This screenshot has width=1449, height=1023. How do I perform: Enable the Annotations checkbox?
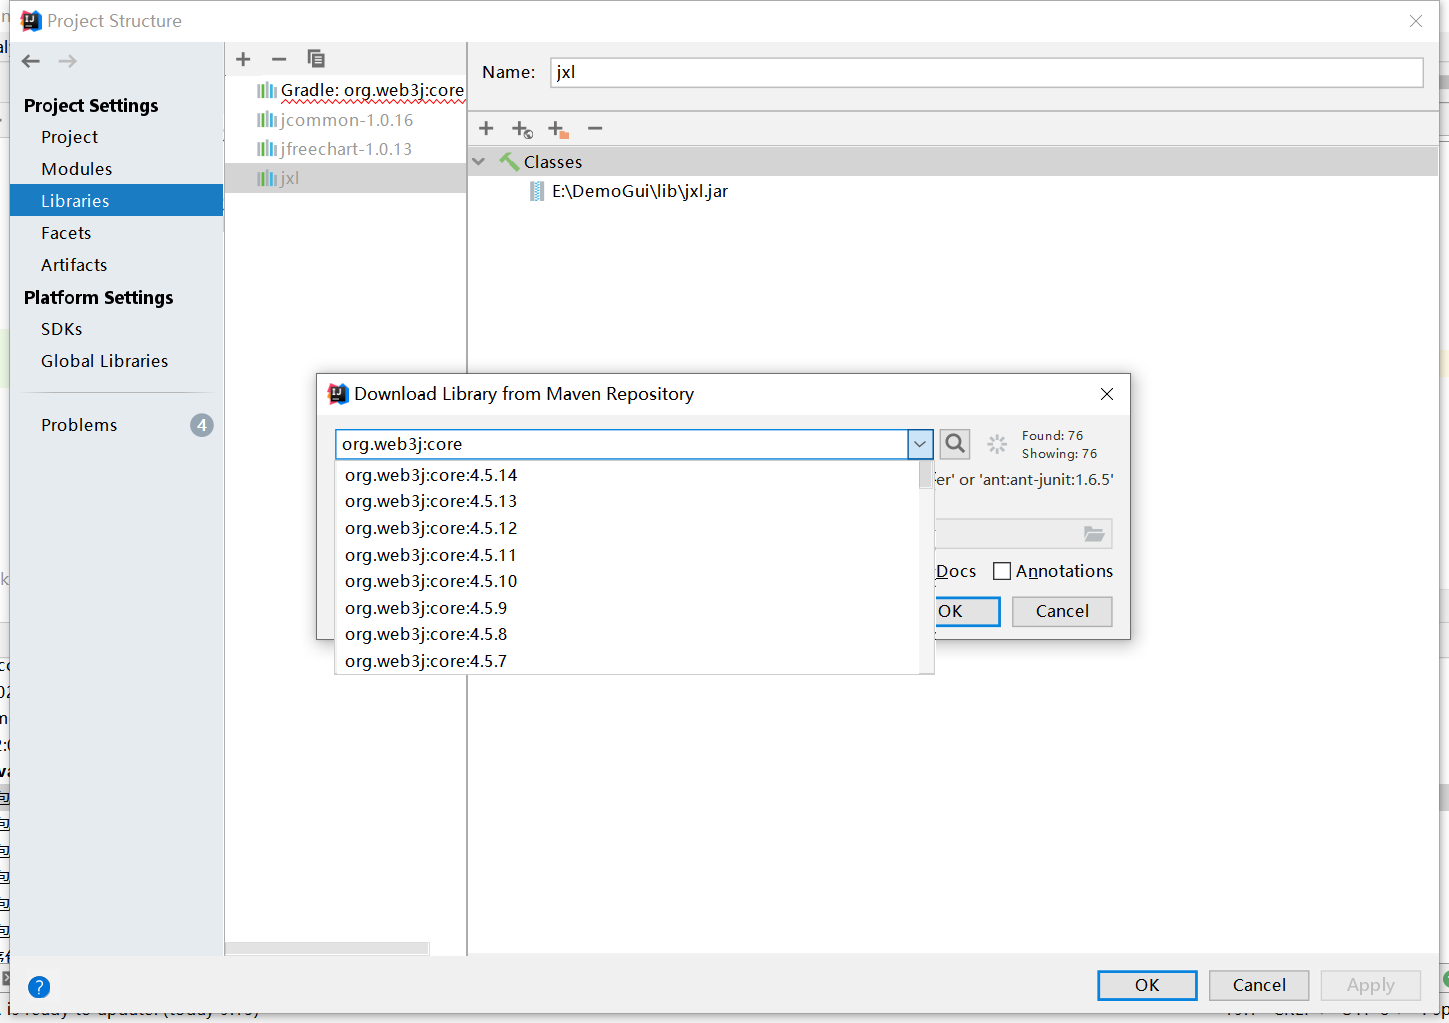(x=1002, y=570)
